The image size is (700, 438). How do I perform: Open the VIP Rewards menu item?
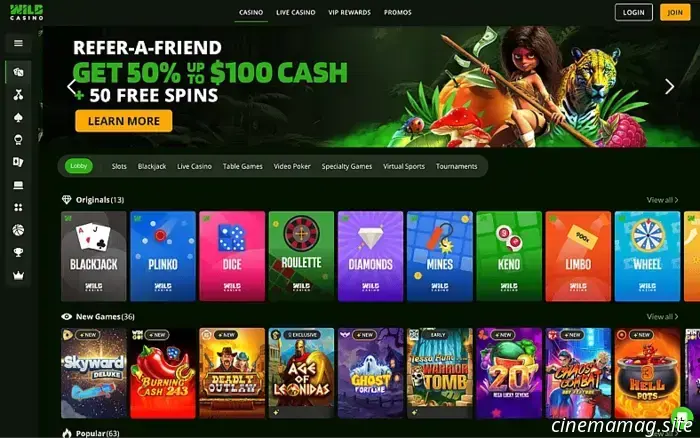click(x=350, y=13)
